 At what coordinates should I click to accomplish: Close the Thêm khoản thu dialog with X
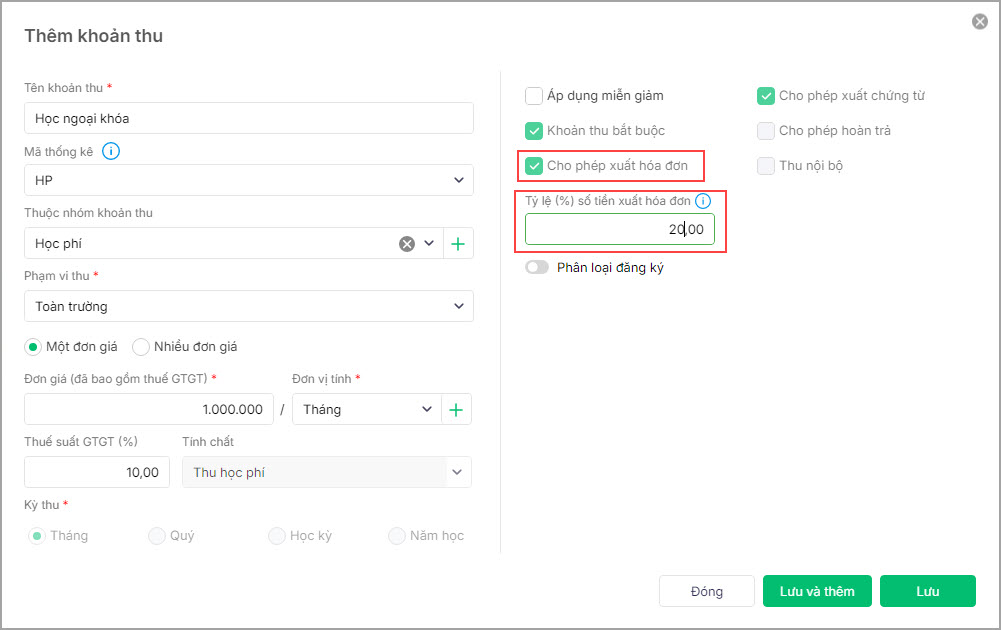click(979, 21)
